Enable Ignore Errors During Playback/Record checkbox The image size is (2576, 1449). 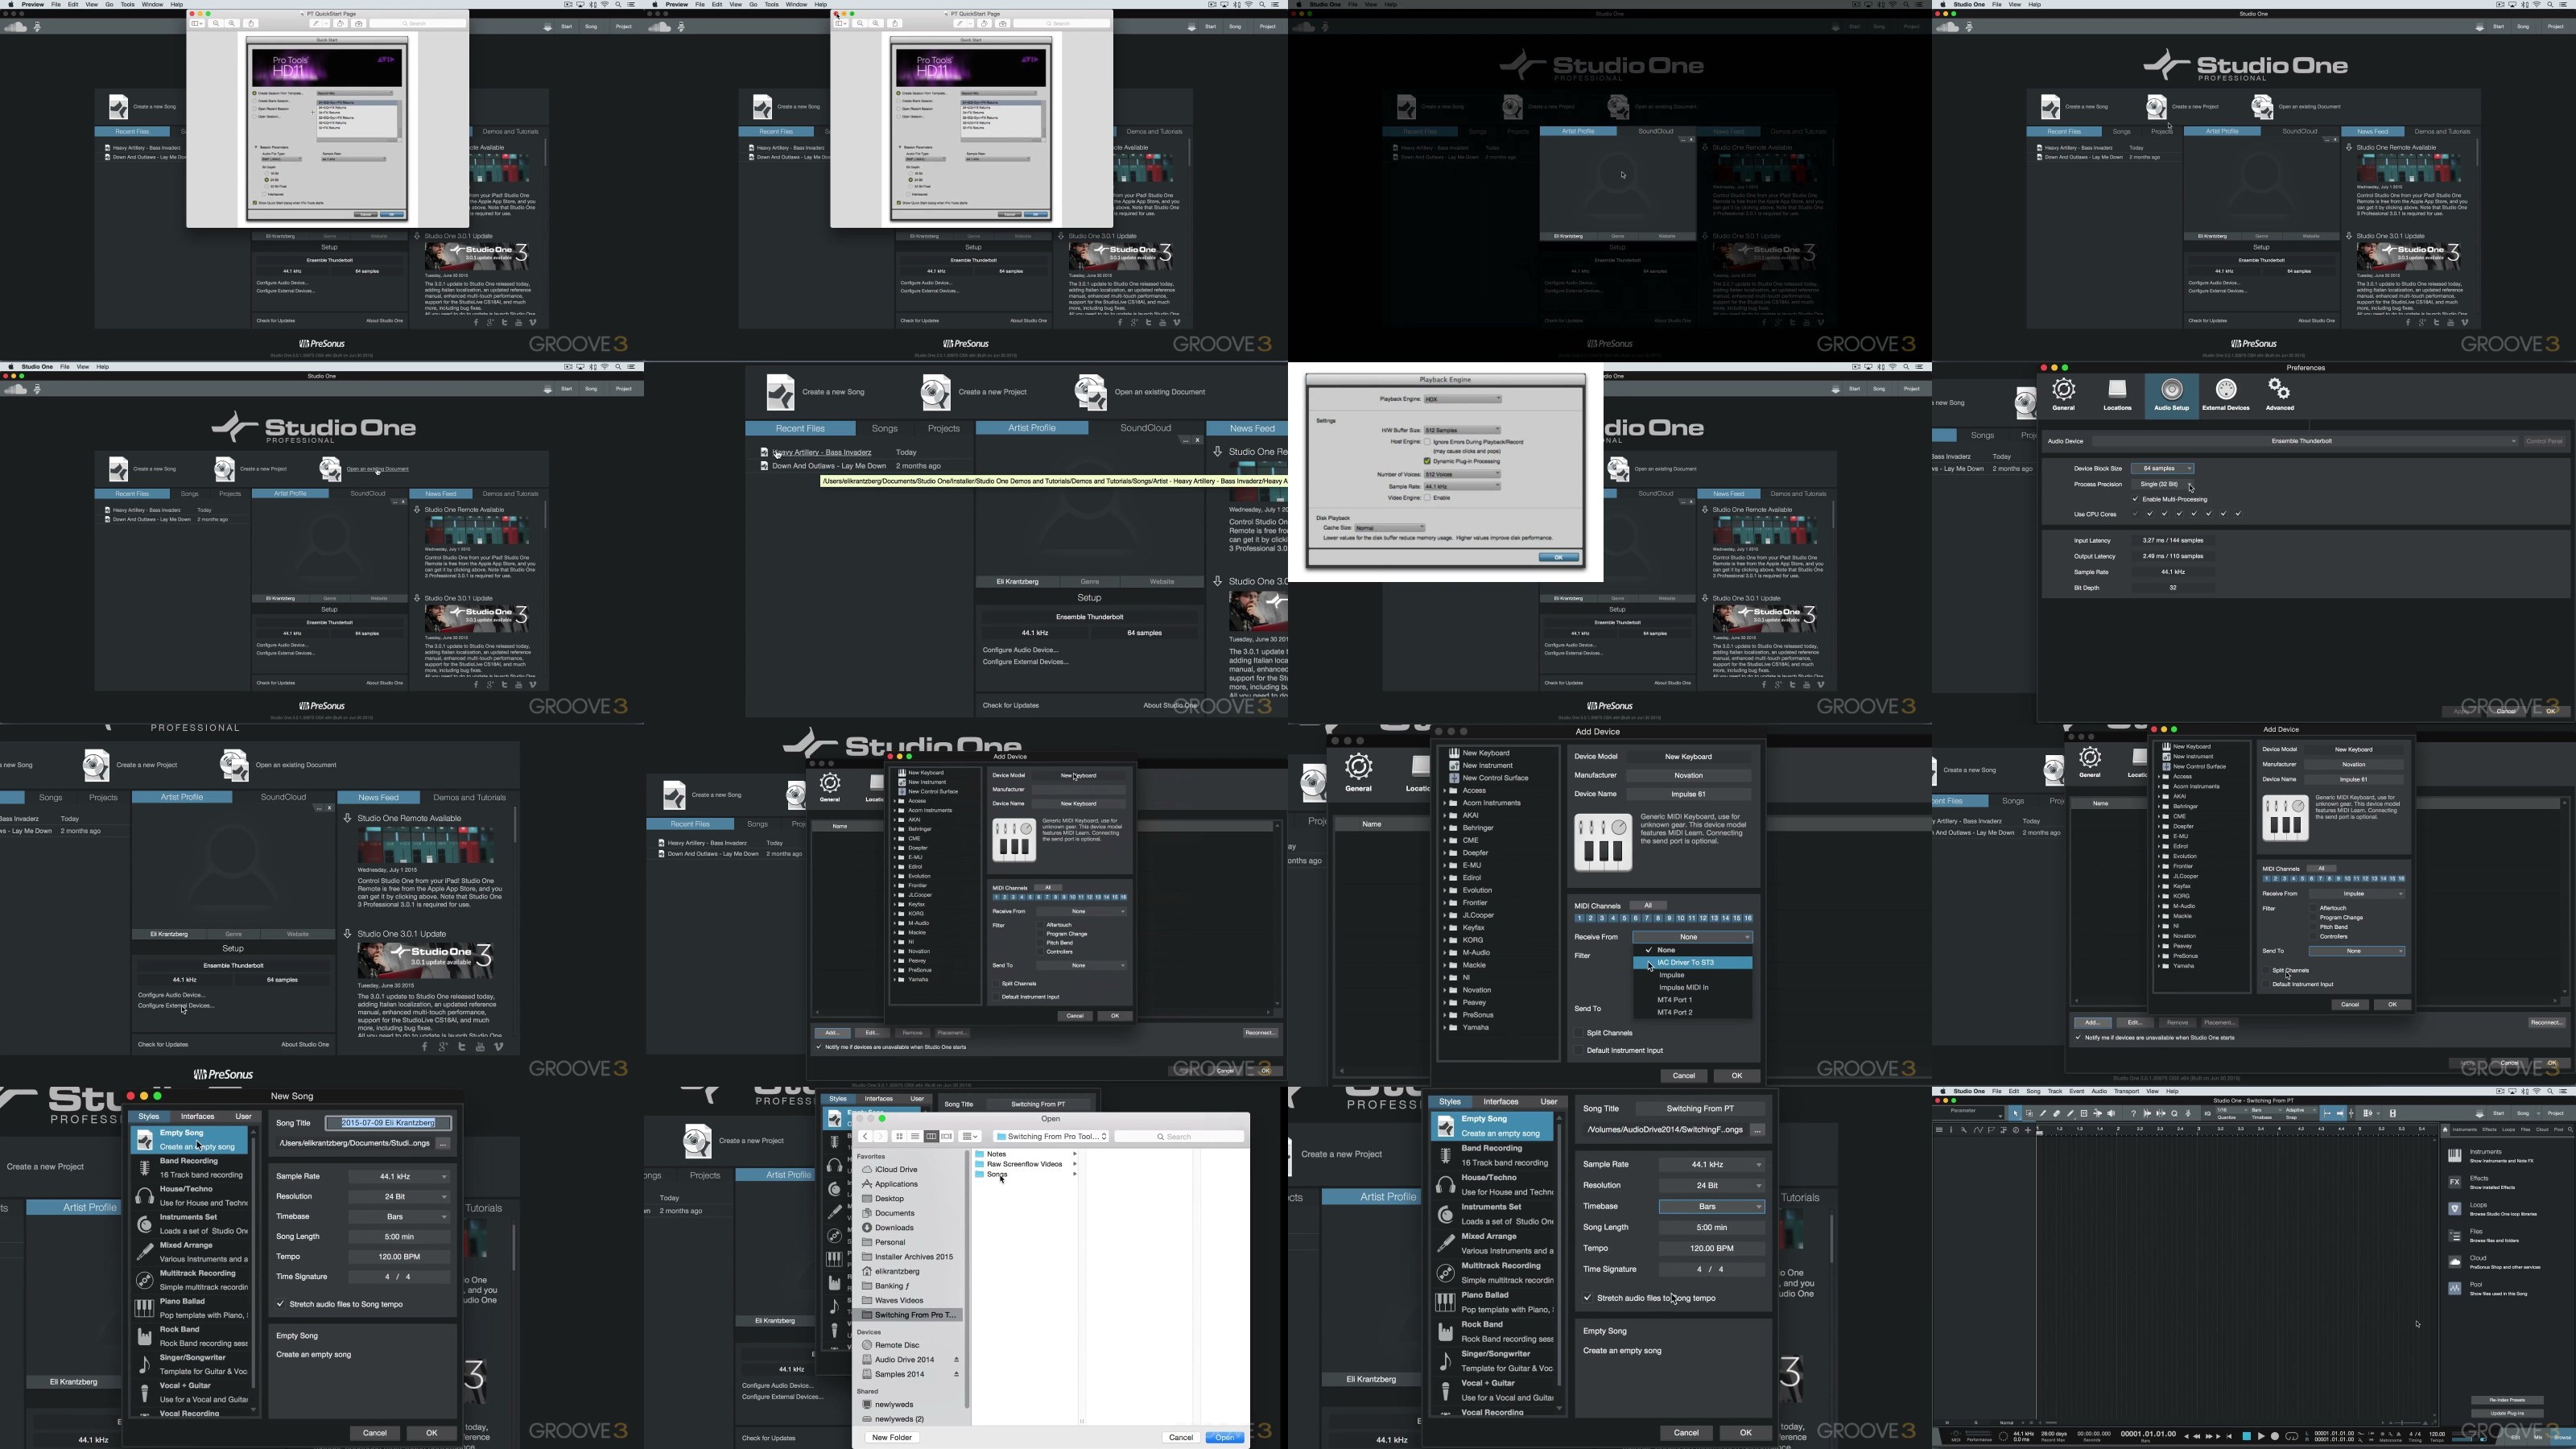tap(1427, 441)
